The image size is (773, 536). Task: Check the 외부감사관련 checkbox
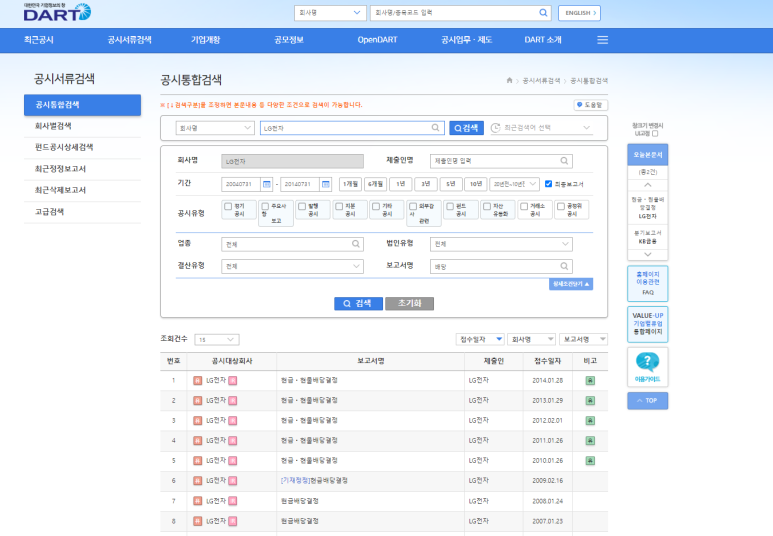[413, 207]
